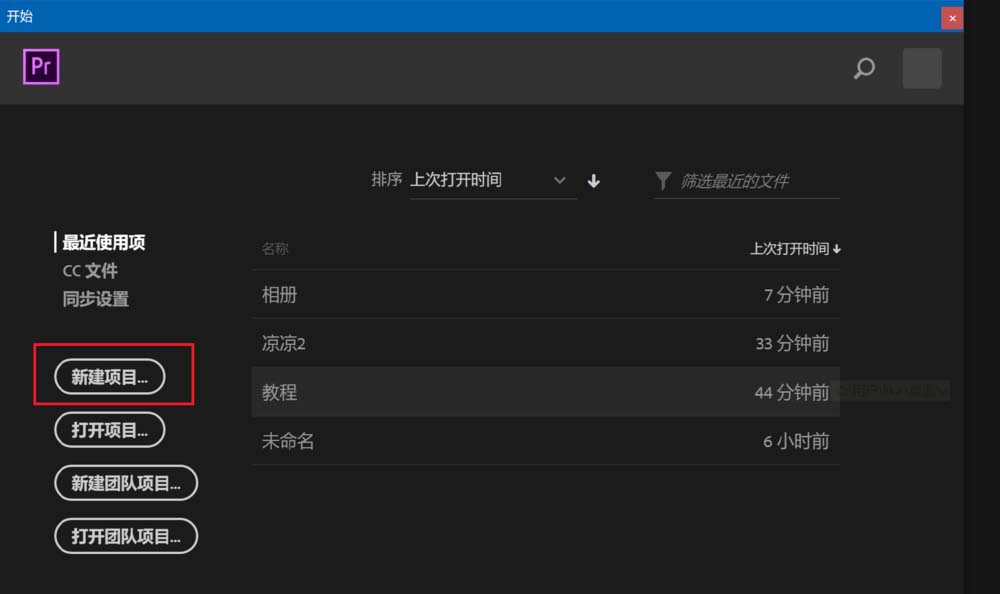Open the recent project 教程
This screenshot has width=1000, height=594.
[545, 392]
